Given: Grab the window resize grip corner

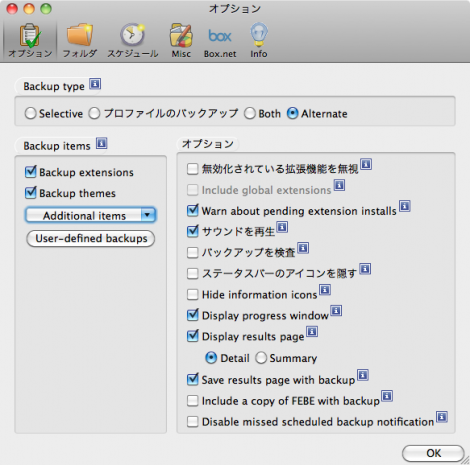Looking at the screenshot, I should [x=465, y=460].
